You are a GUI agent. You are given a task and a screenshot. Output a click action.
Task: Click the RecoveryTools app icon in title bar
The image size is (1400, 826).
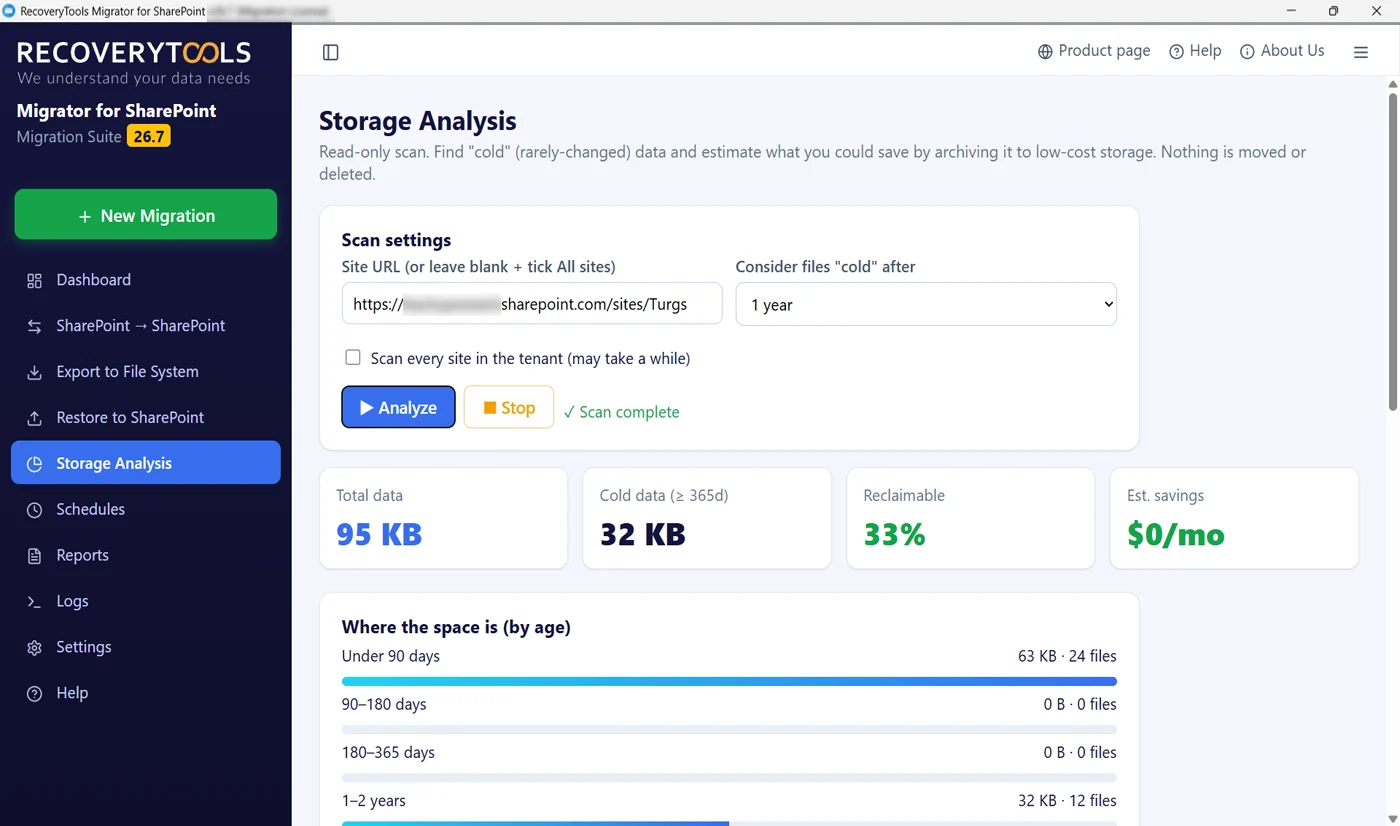10,10
